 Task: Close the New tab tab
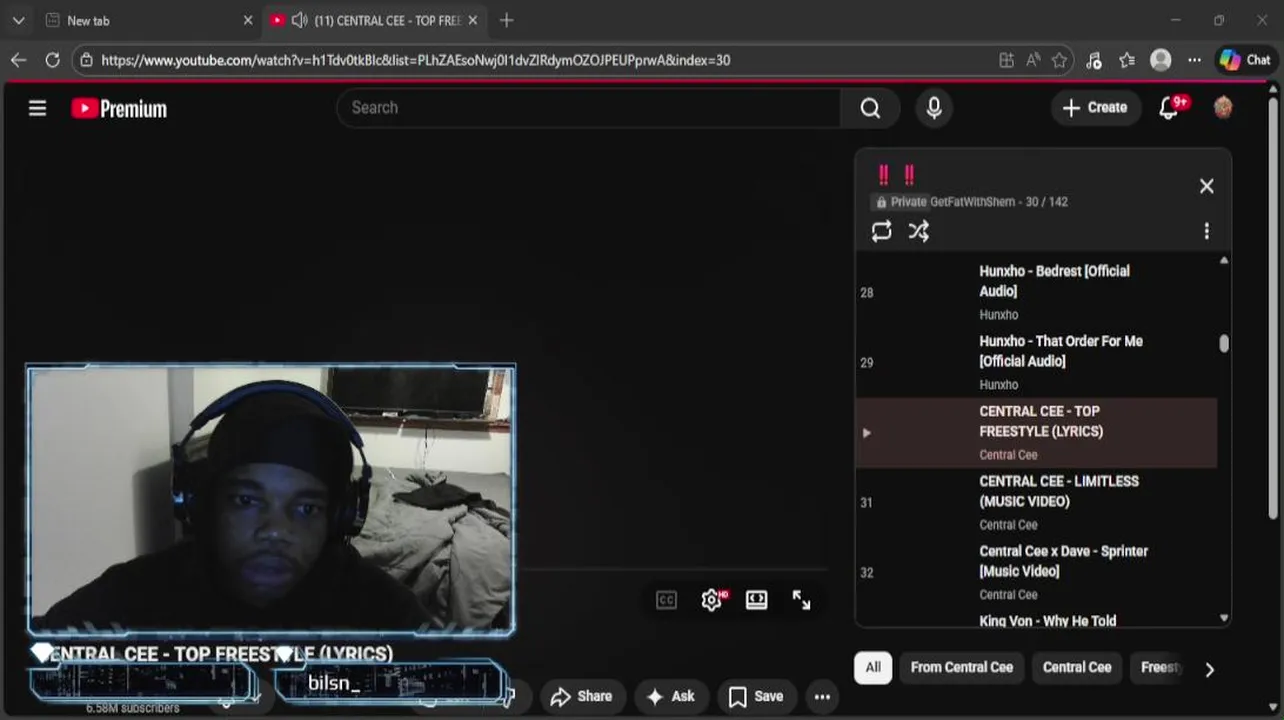(x=248, y=20)
